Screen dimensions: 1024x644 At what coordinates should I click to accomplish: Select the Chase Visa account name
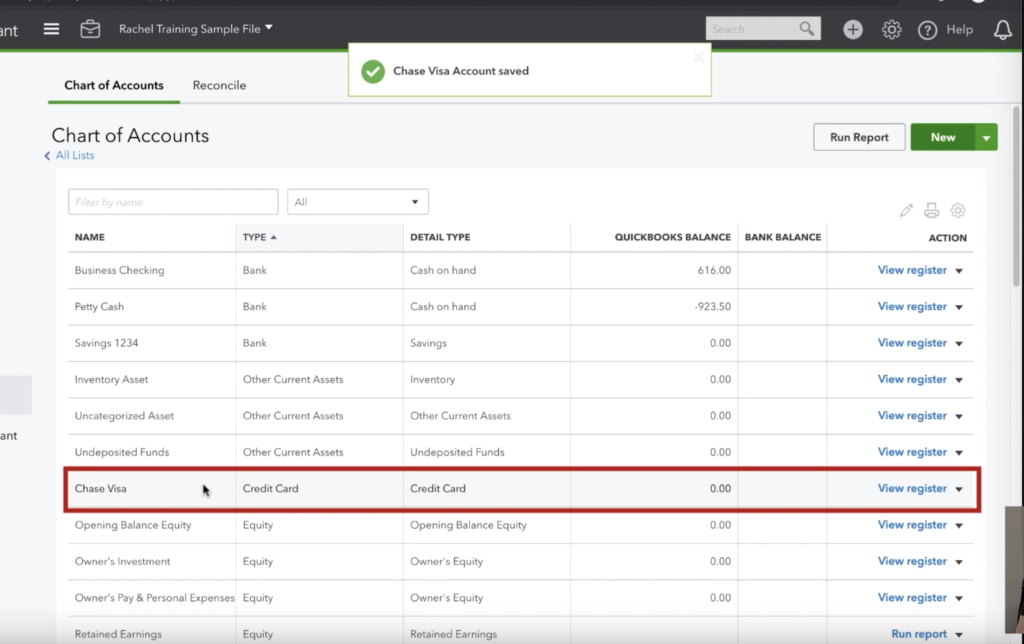tap(101, 489)
